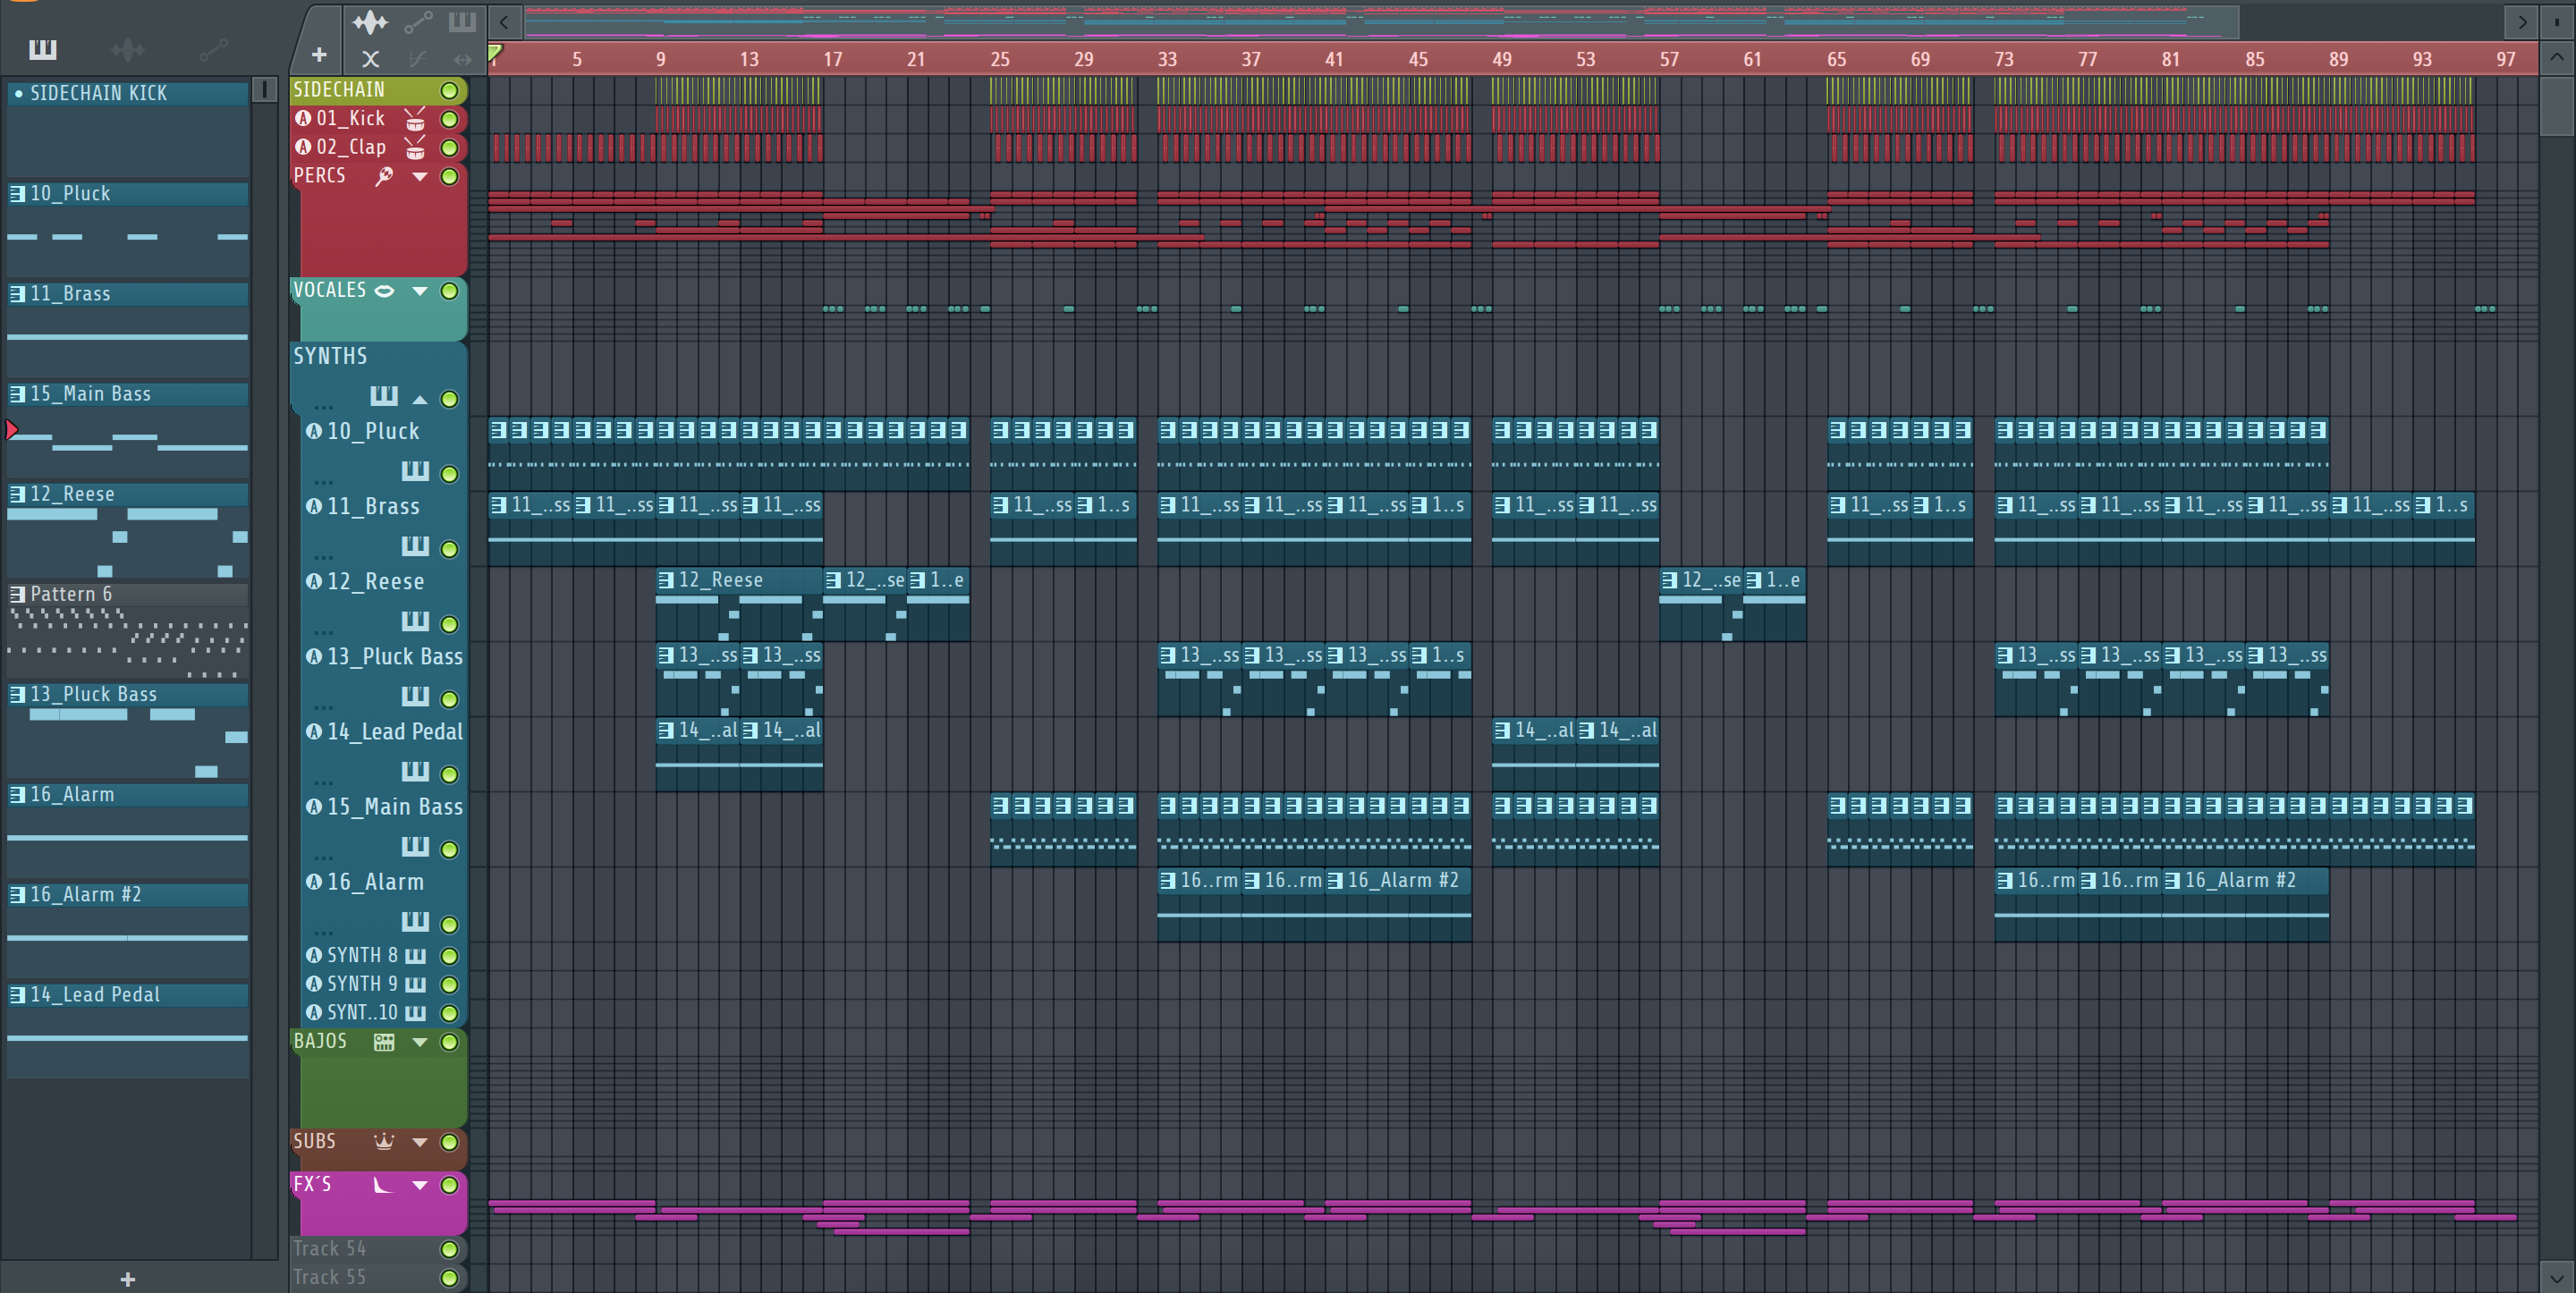Mute the SIDECHAIN track
This screenshot has height=1293, width=2576.
tap(449, 90)
